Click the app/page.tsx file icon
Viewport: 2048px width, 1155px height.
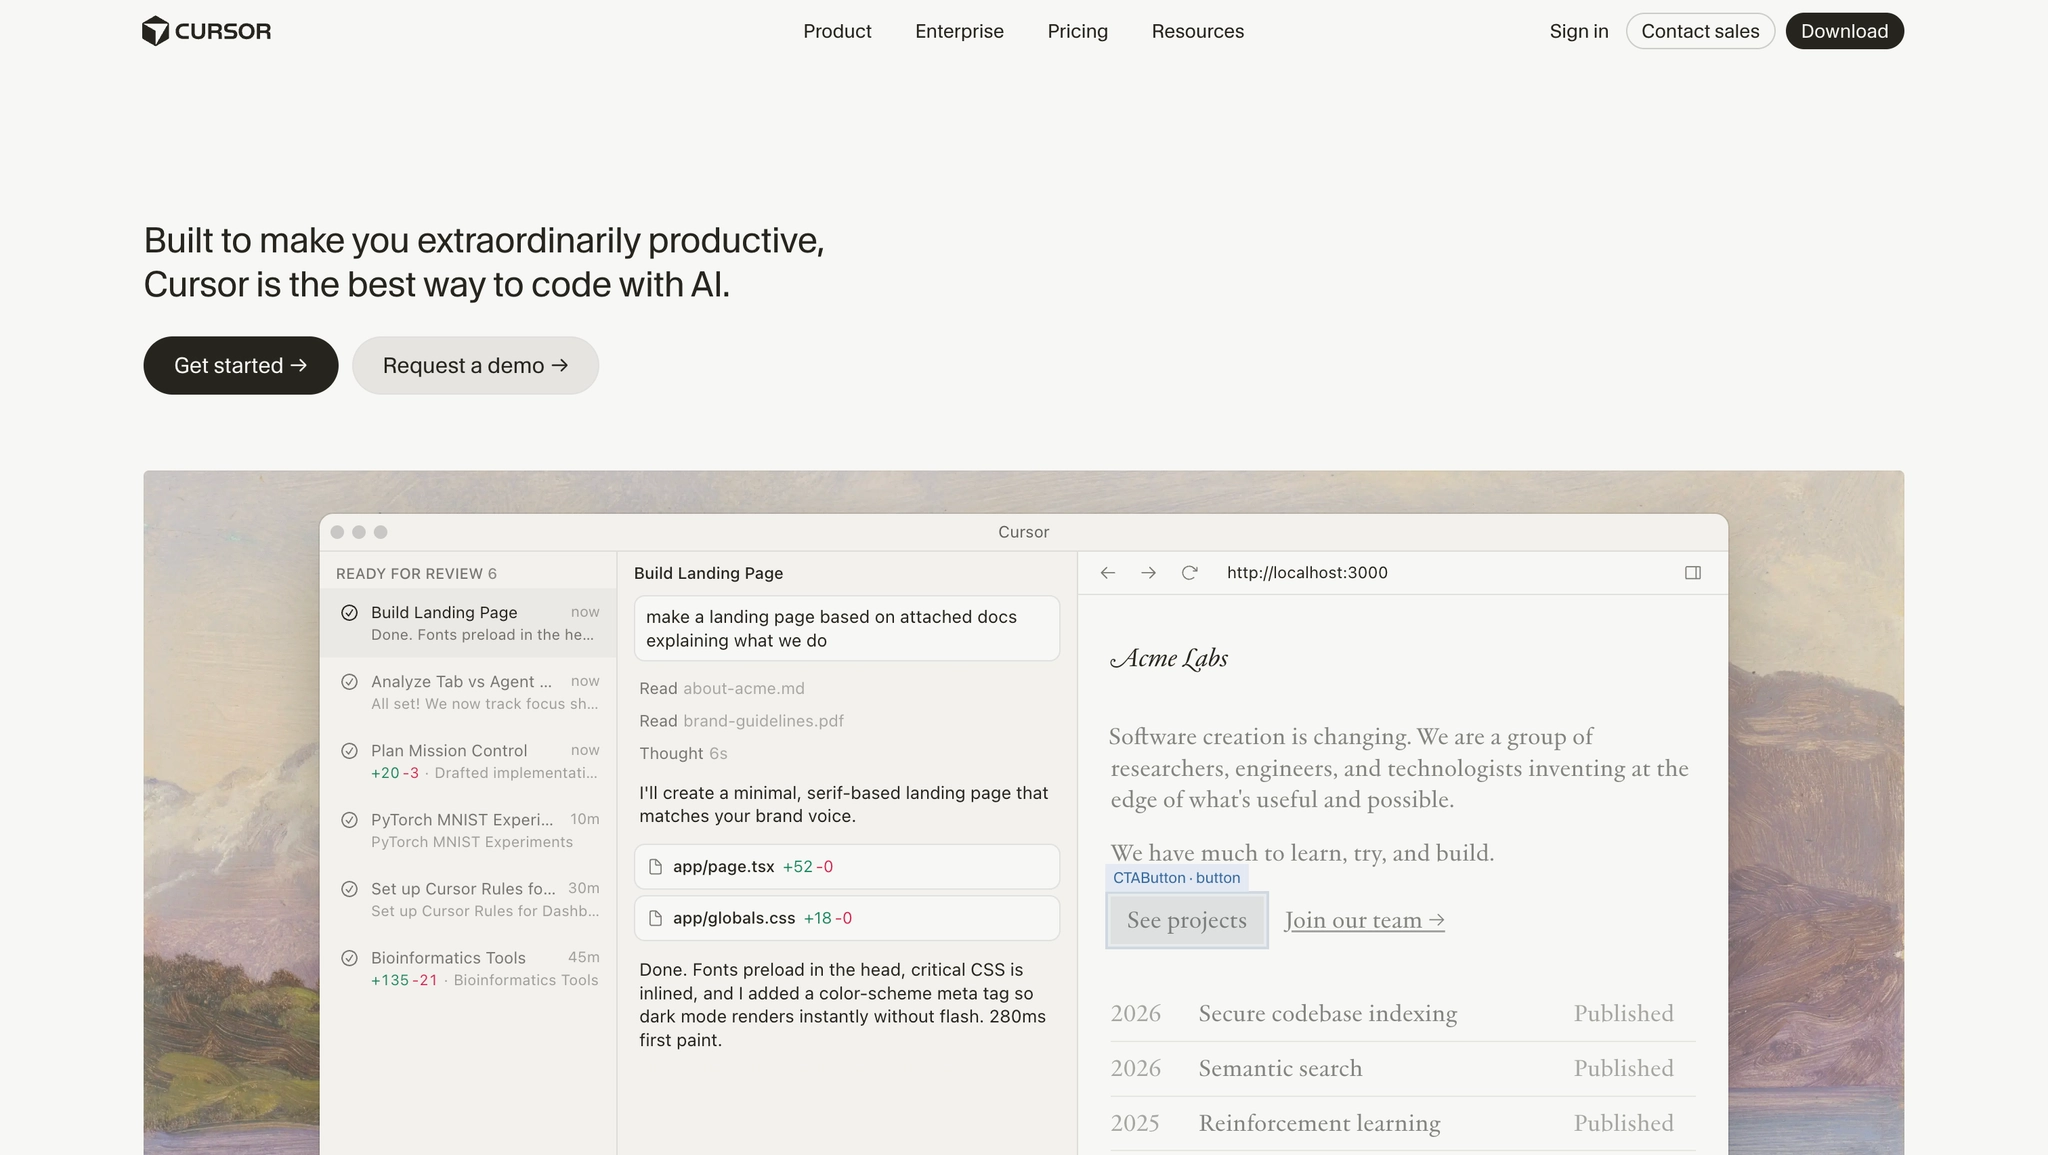tap(656, 867)
